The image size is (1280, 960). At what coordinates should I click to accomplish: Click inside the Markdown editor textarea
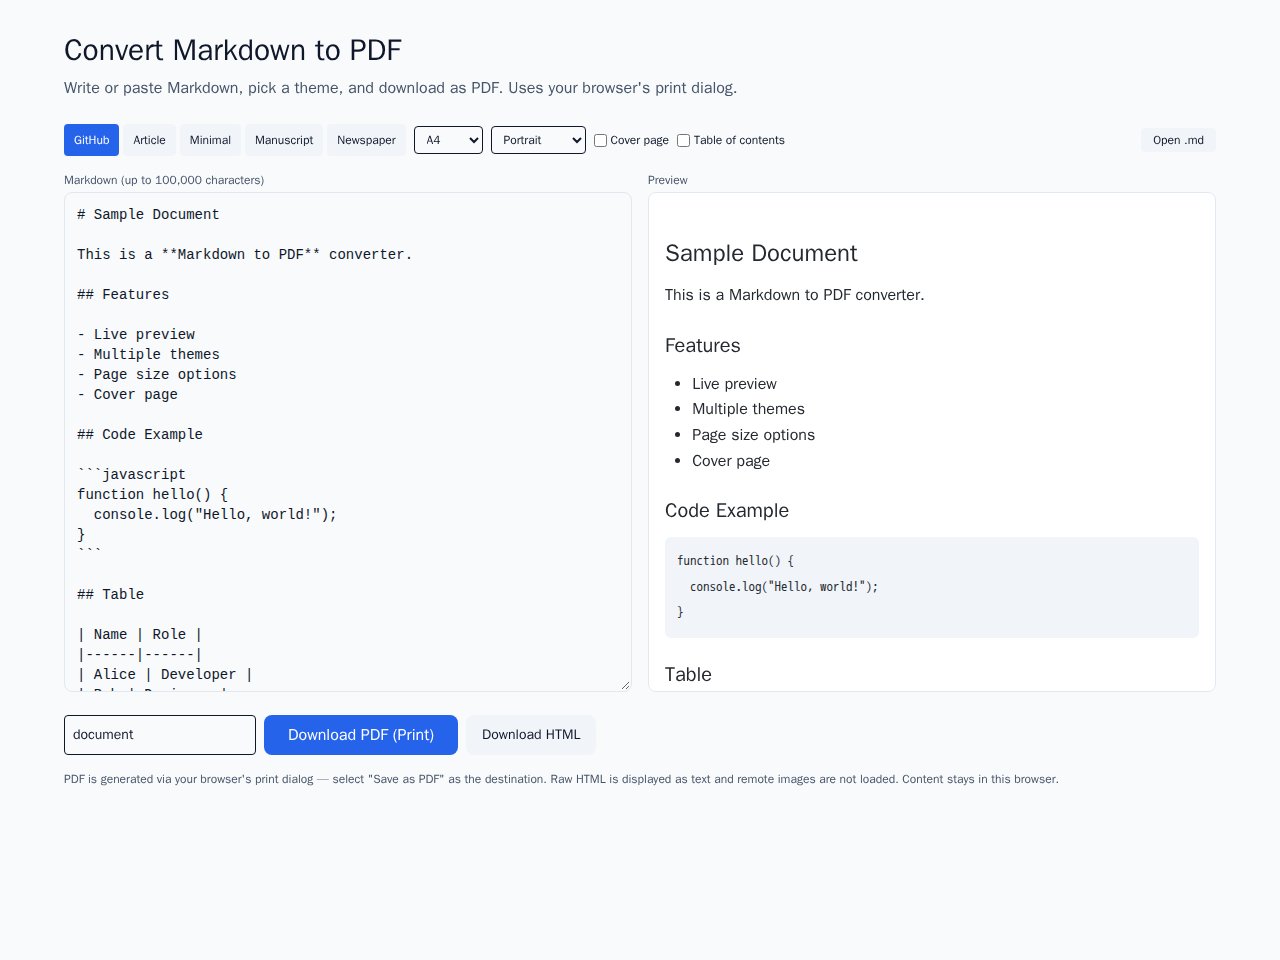point(348,442)
